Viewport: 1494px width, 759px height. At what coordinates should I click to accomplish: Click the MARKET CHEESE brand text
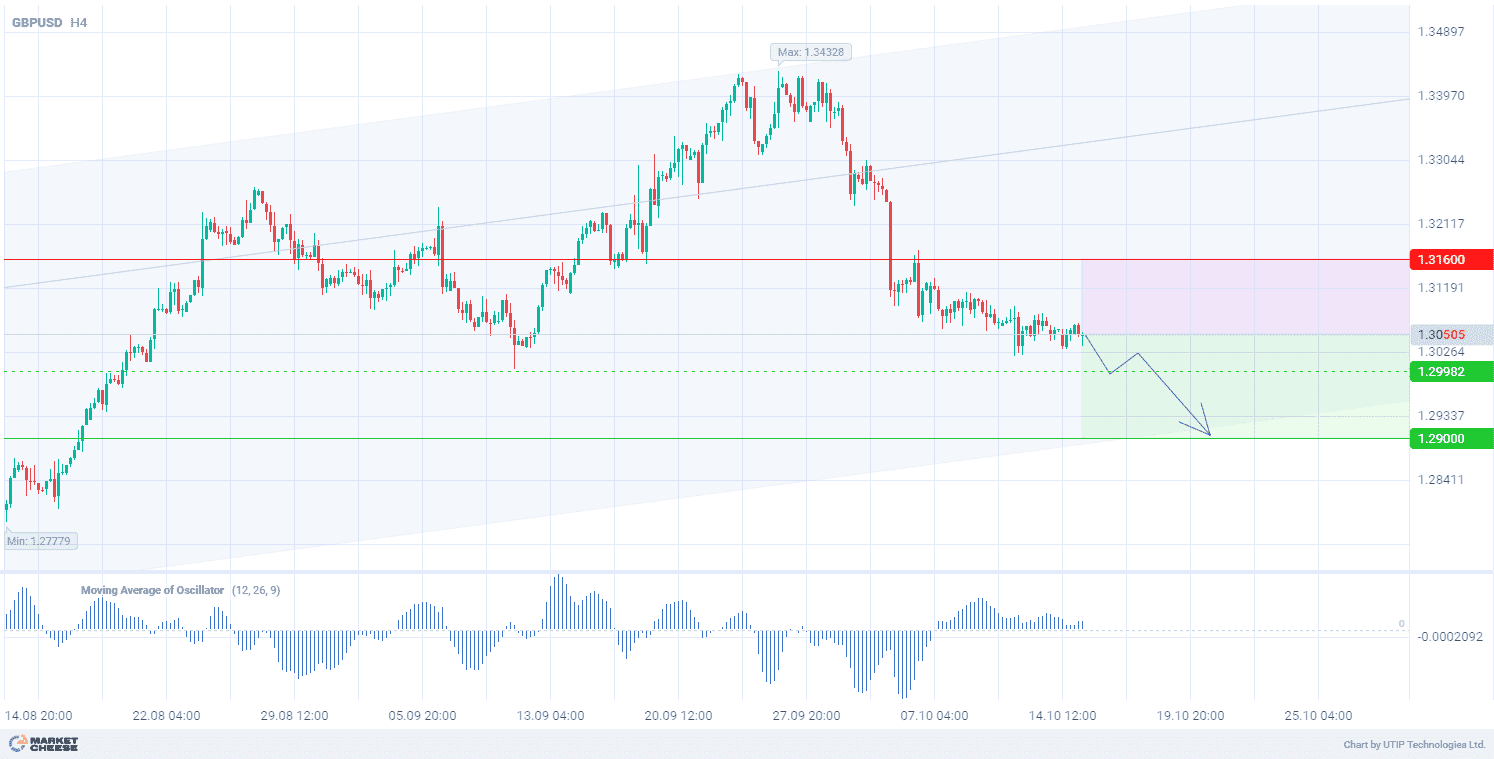tap(56, 744)
